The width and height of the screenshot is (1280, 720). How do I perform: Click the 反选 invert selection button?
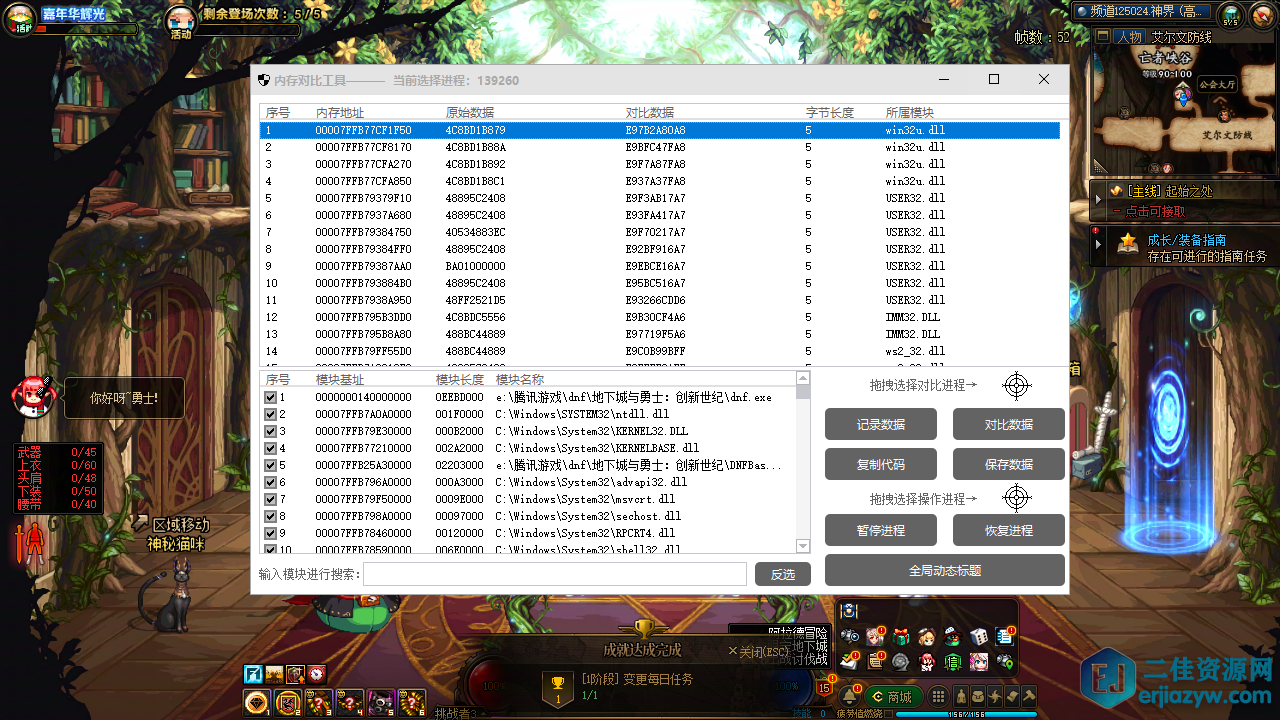point(783,574)
